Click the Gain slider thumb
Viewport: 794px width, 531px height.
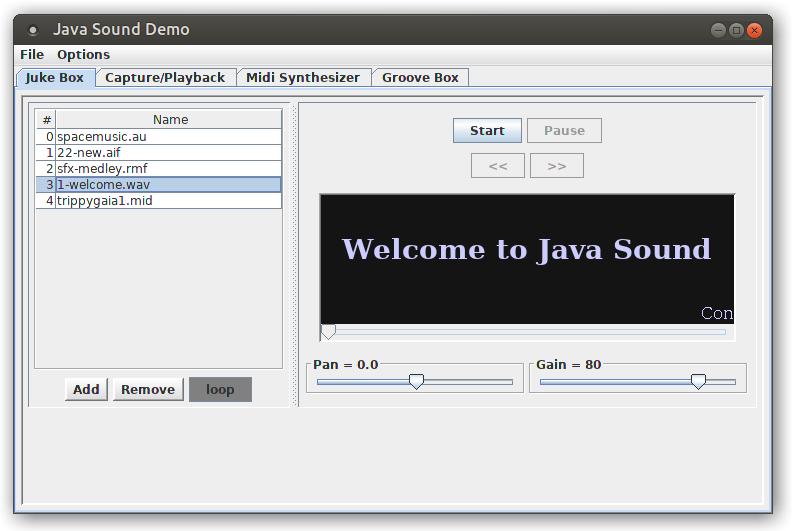(698, 381)
